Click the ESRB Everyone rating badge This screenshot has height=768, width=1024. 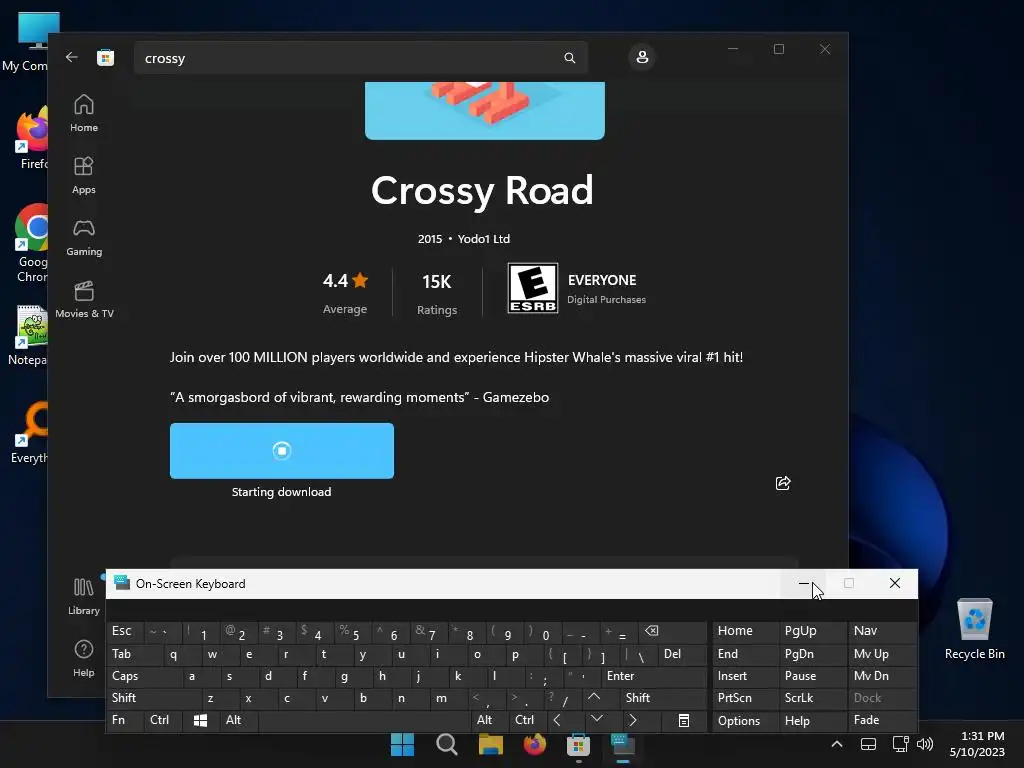click(533, 288)
